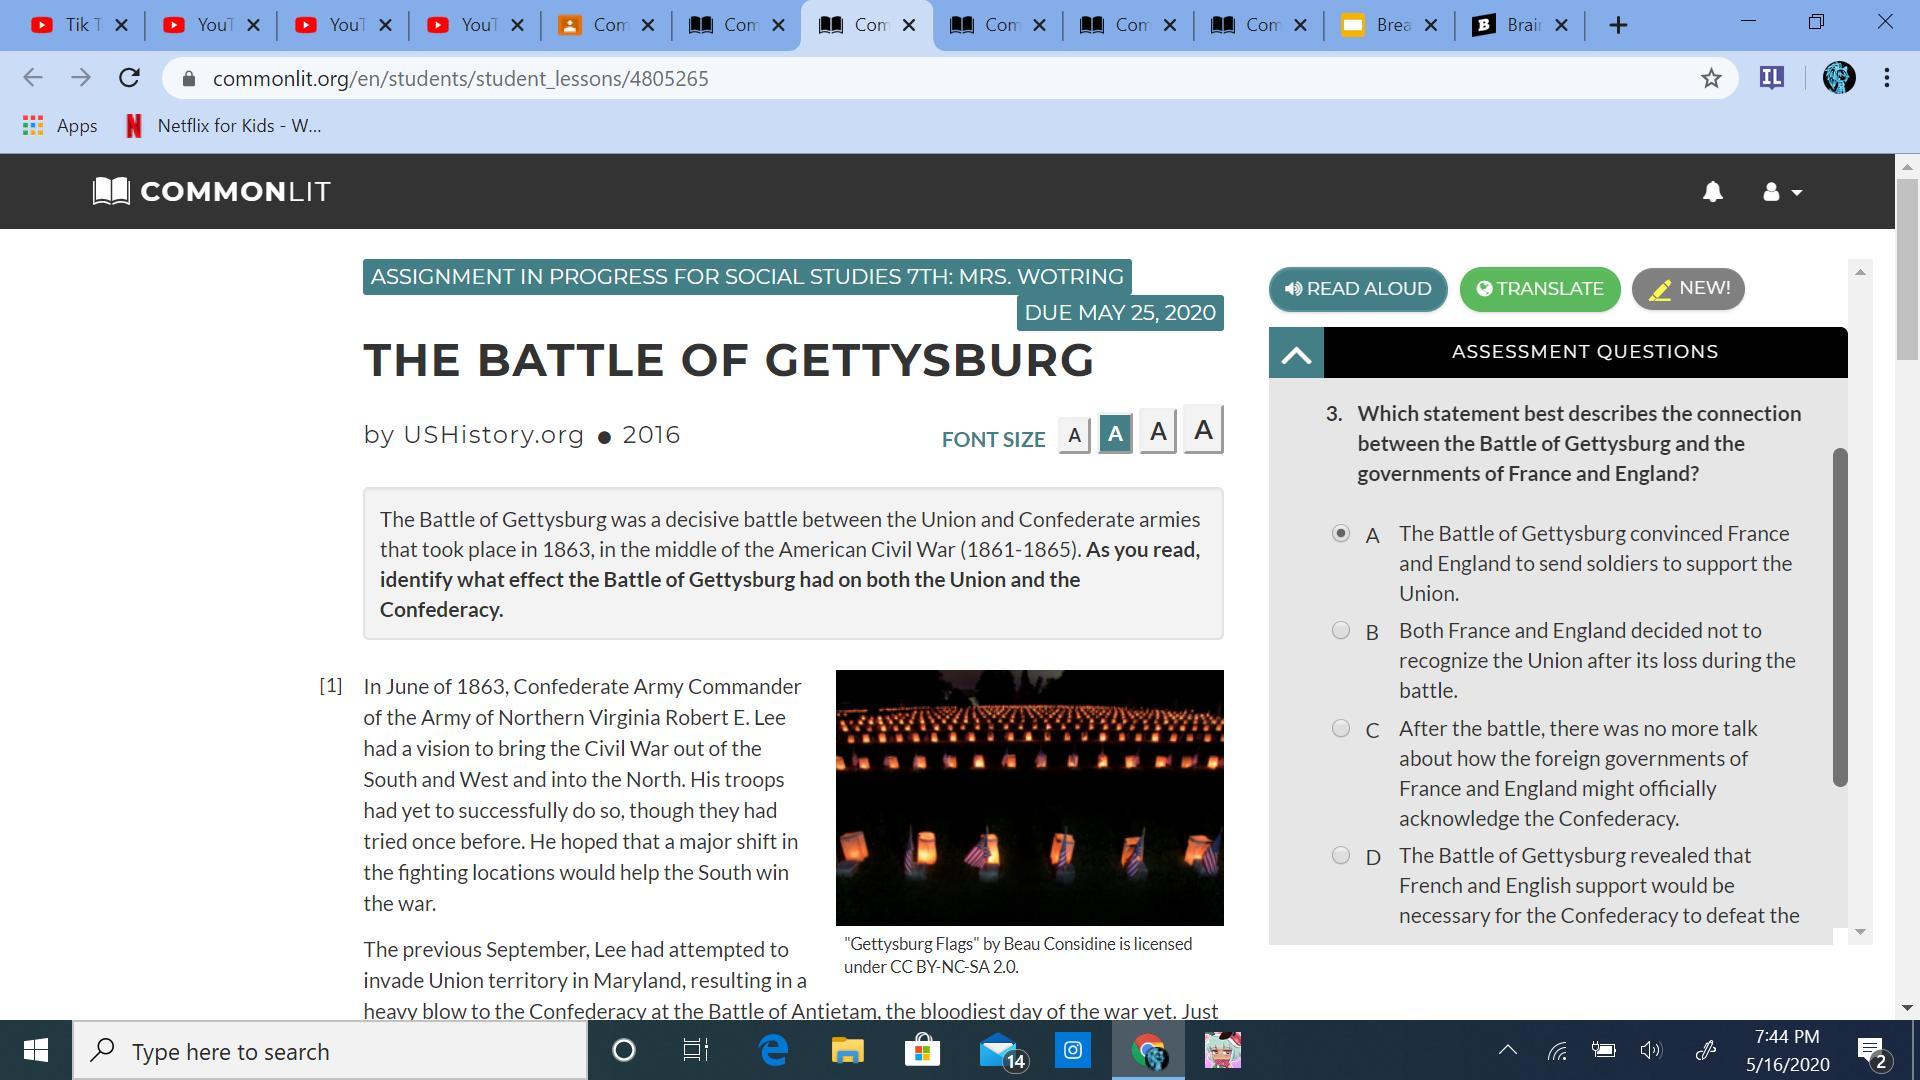Open the NEW highlighter tool
The width and height of the screenshot is (1920, 1080).
(1688, 289)
